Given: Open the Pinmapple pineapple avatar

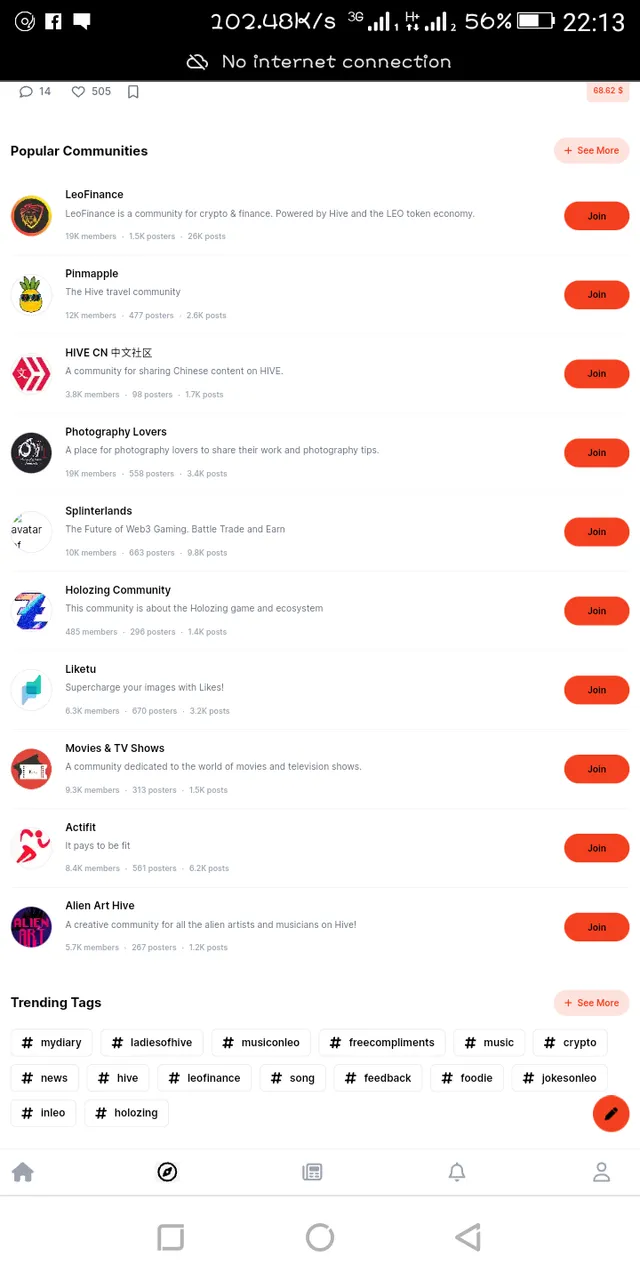Looking at the screenshot, I should pyautogui.click(x=31, y=295).
